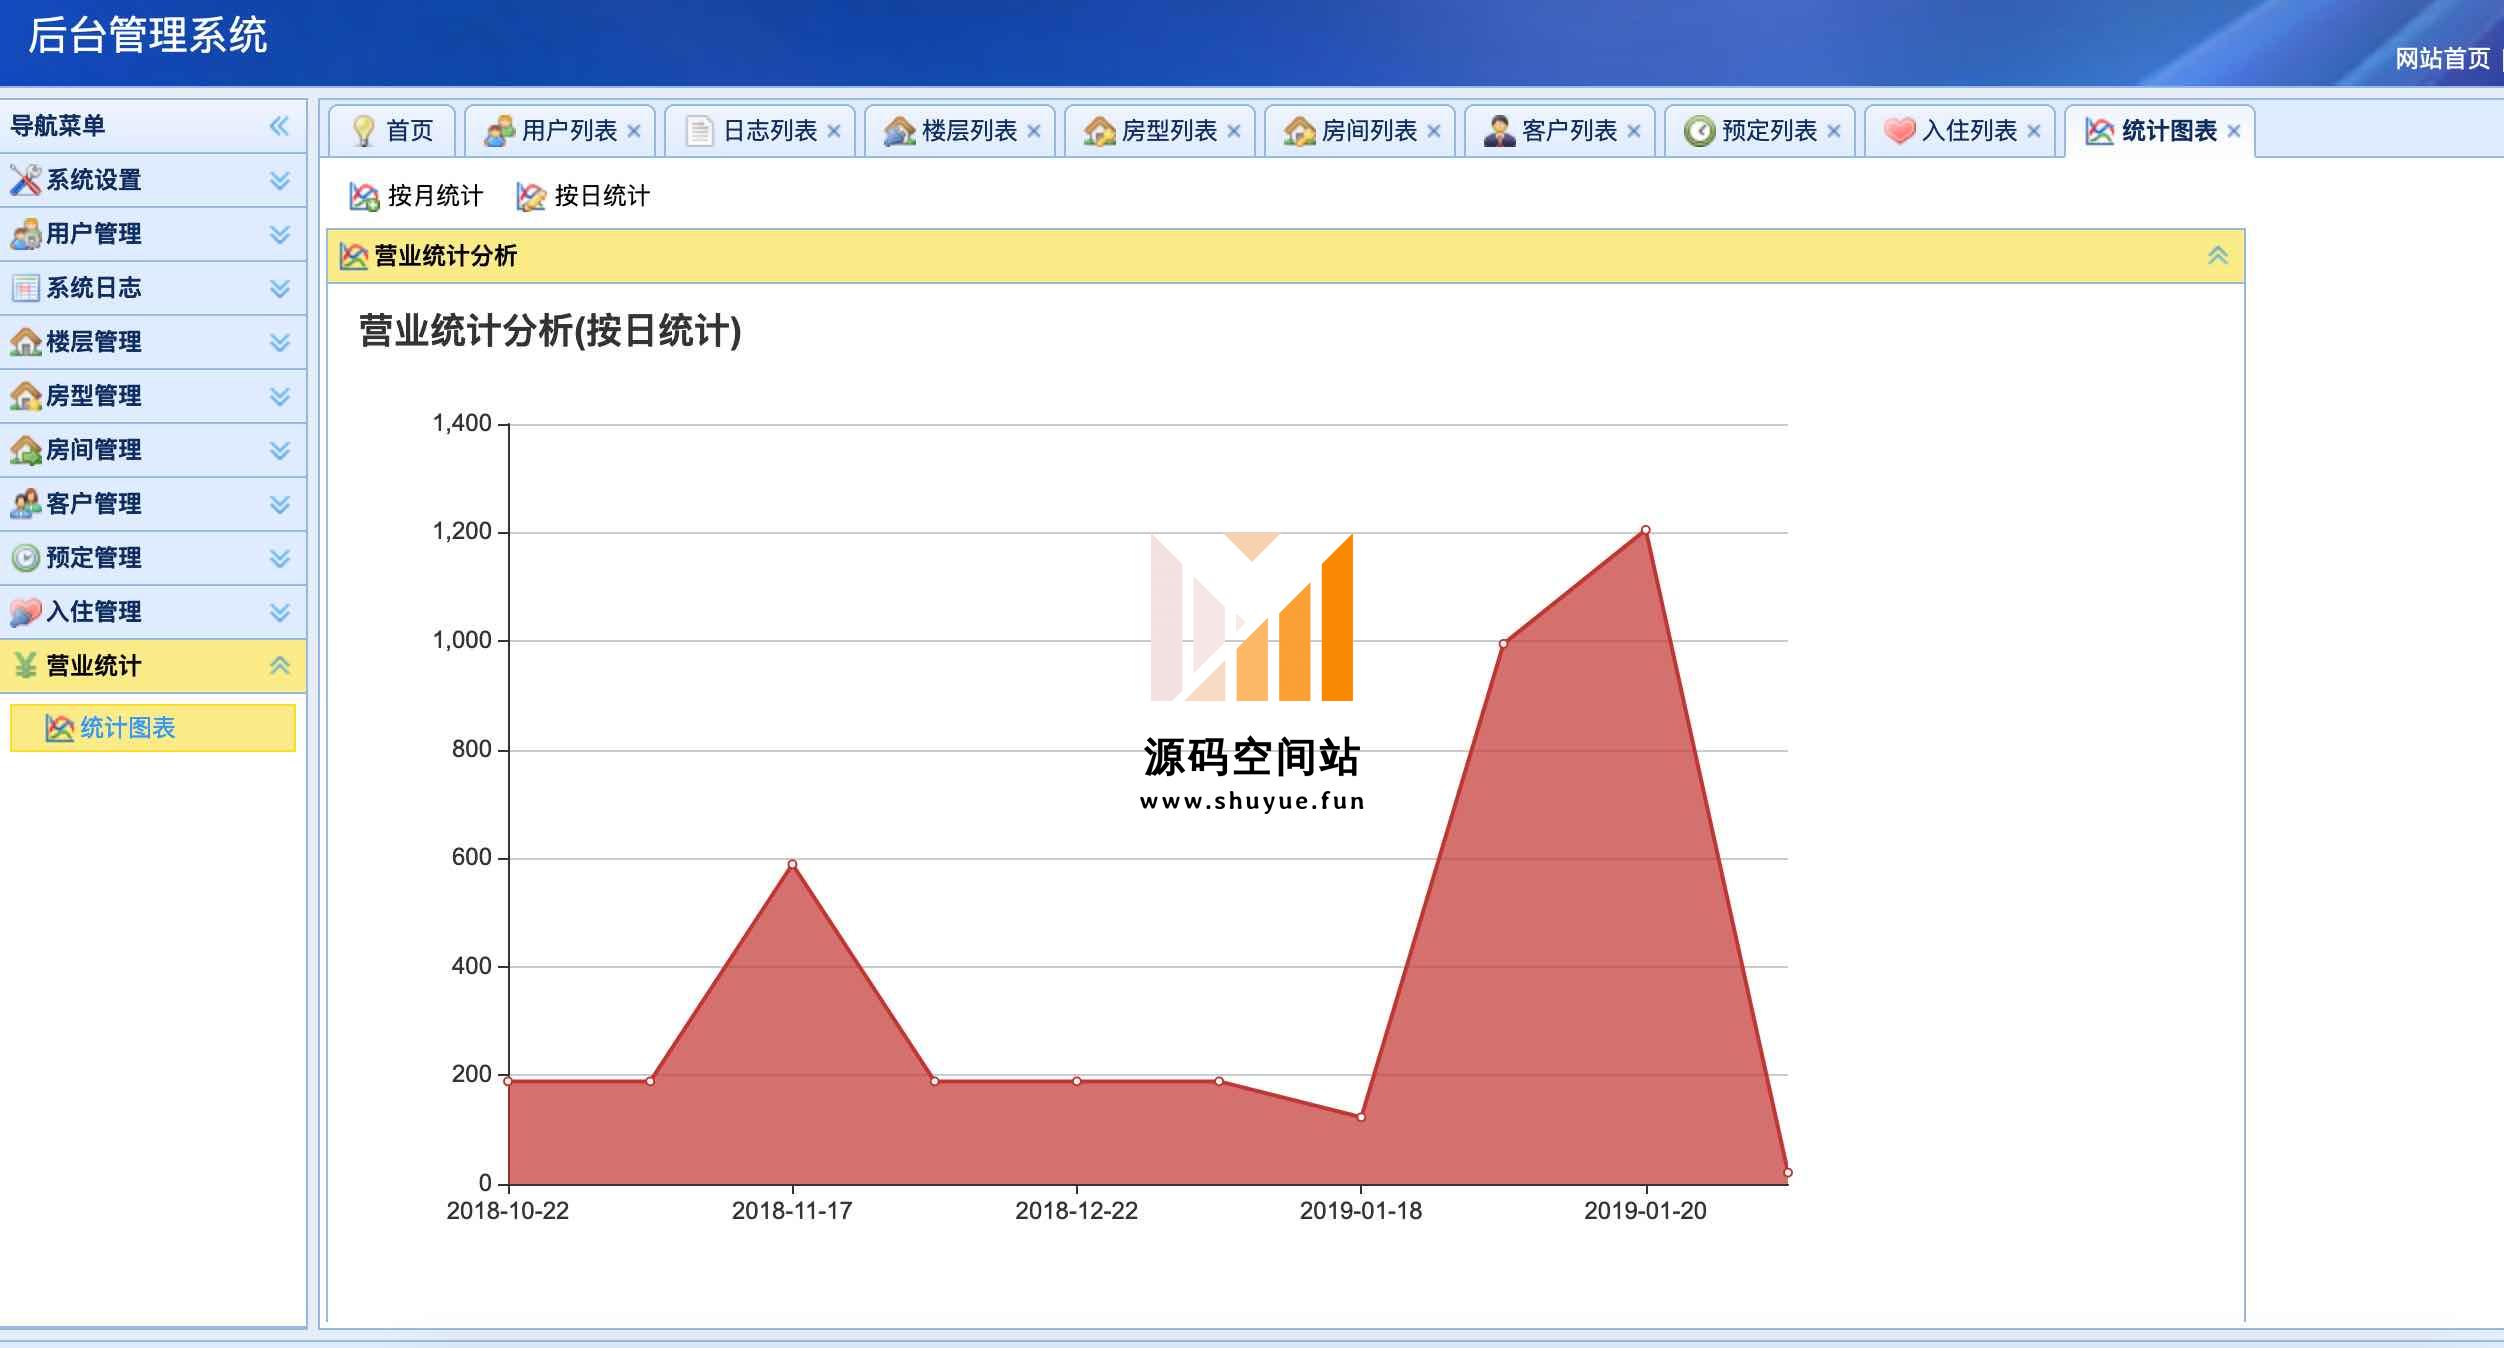Click the 首页 lightbulb tab icon
Viewport: 2504px width, 1348px height.
tap(364, 131)
